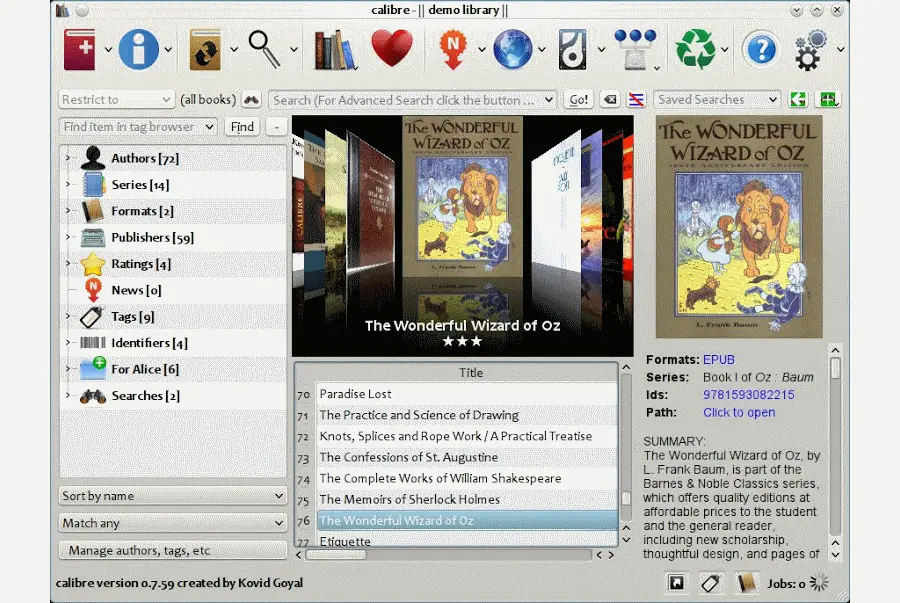Select 'The Confessions of St. Augustine' row
The image size is (900, 603).
click(467, 457)
